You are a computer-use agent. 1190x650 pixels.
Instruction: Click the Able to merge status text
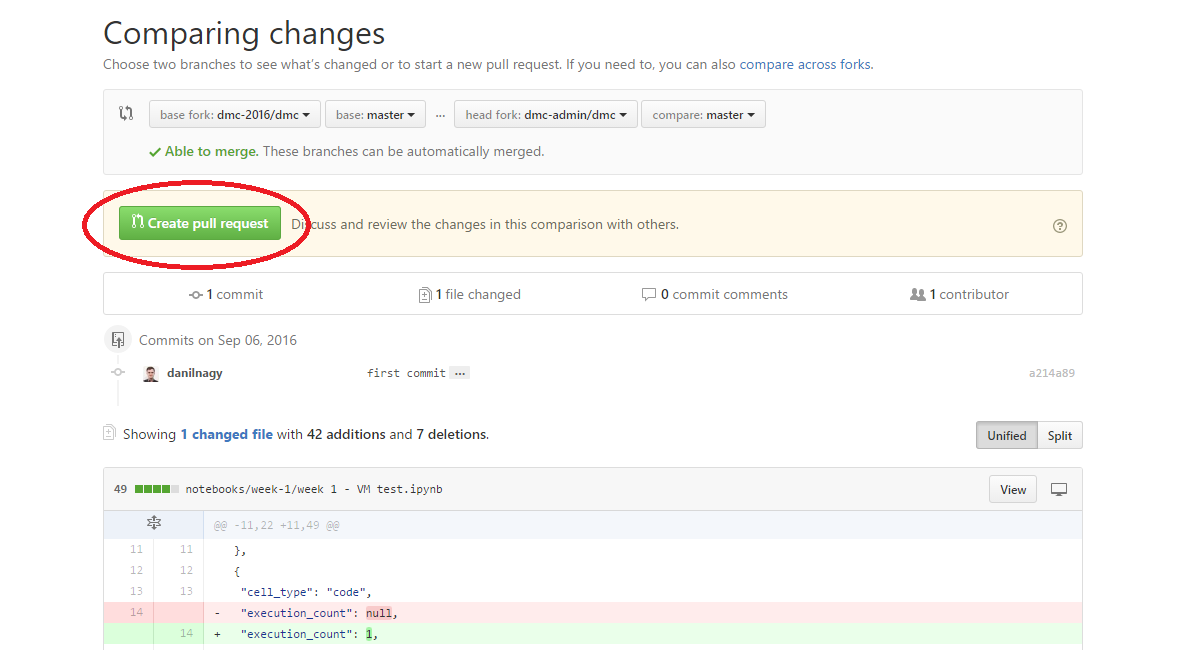coord(211,151)
